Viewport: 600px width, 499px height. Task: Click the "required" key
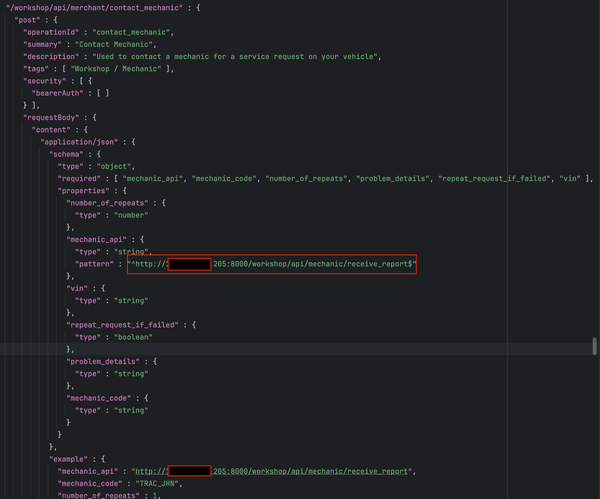(x=79, y=179)
